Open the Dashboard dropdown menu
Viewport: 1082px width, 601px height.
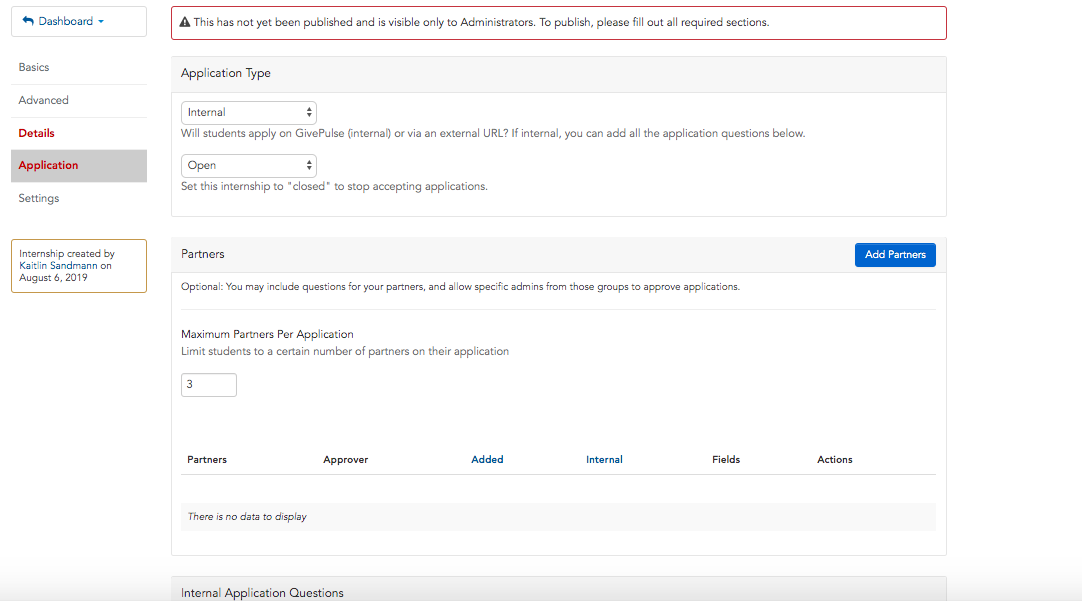coord(79,21)
